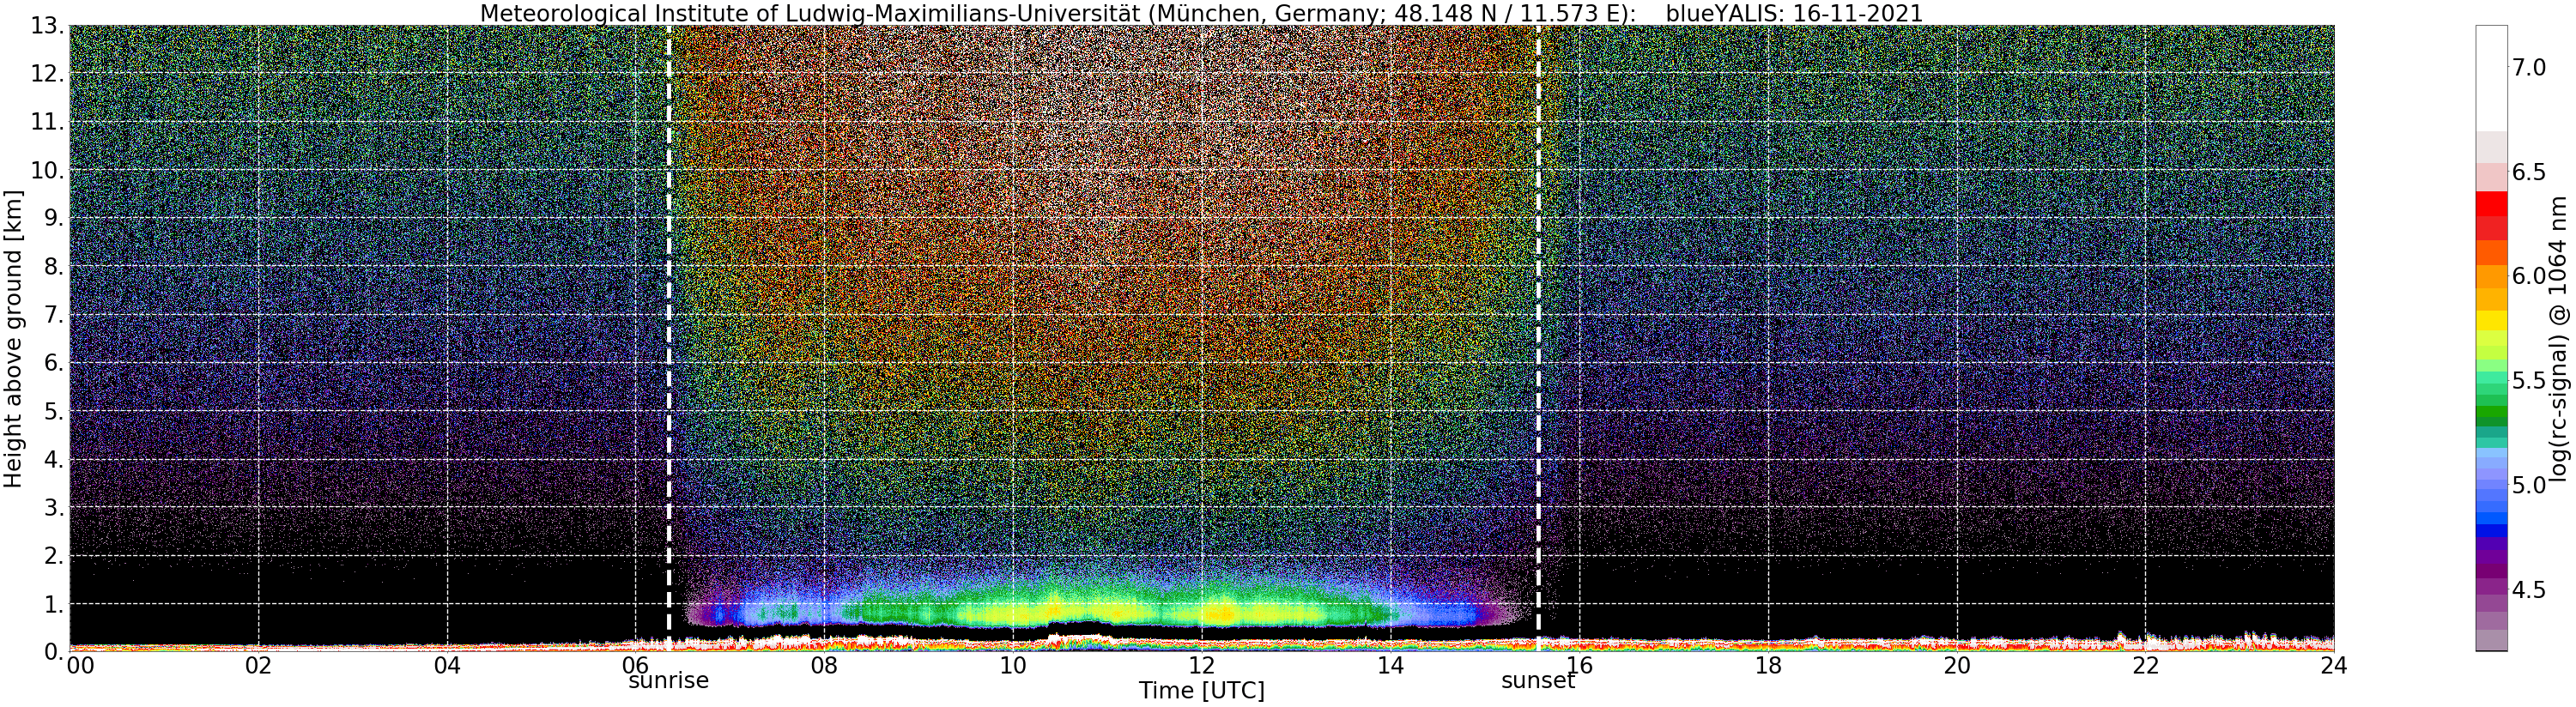Click the time axis tick label 08

(824, 666)
